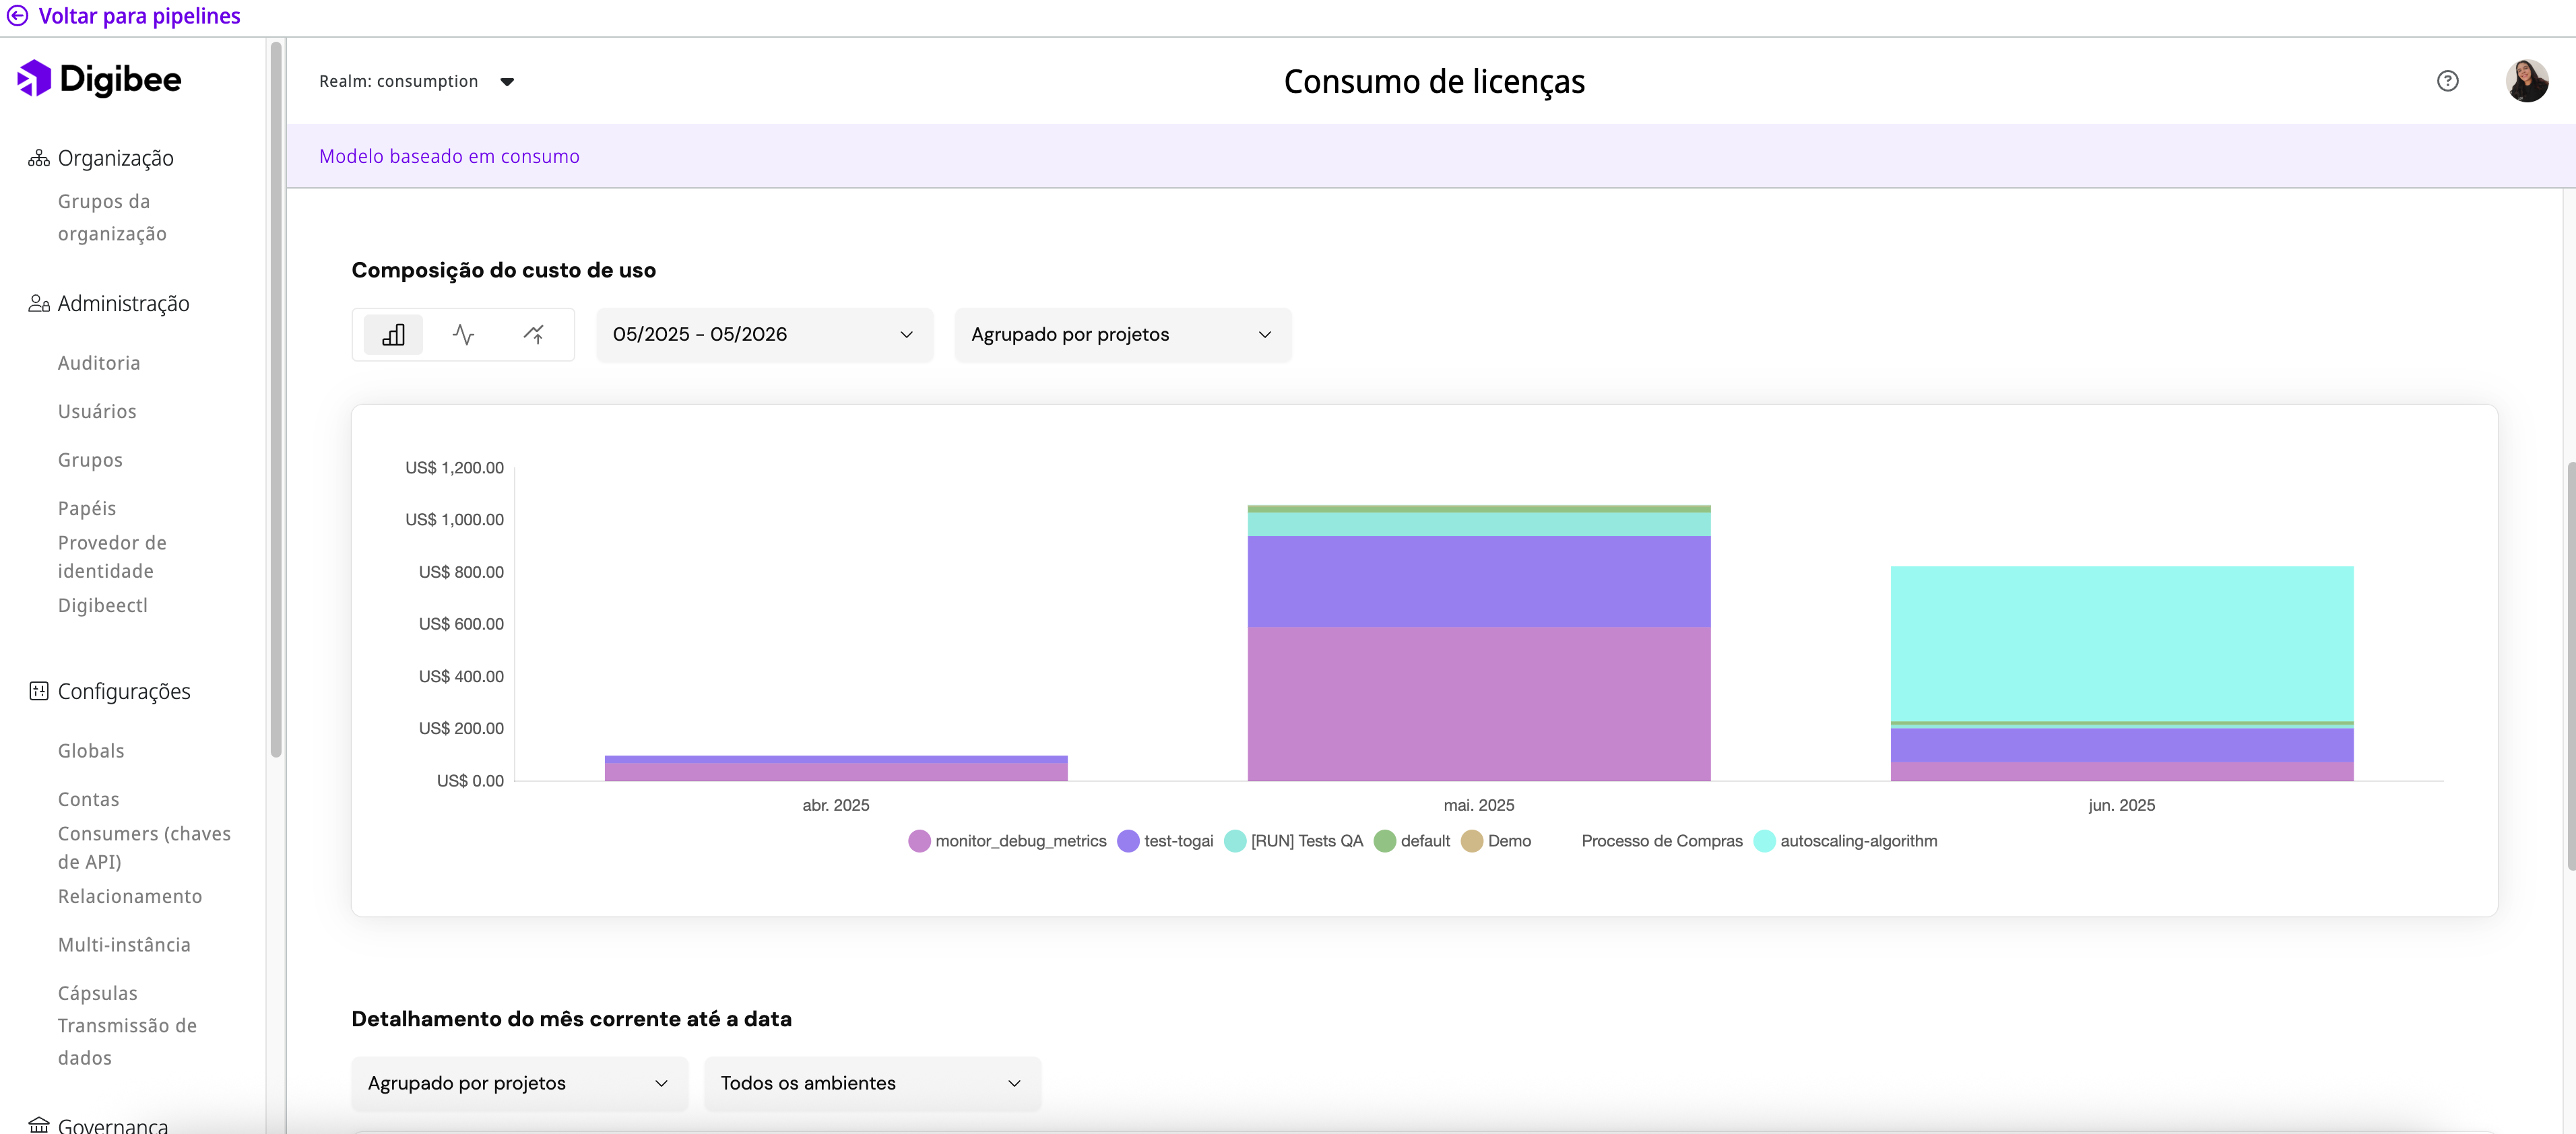Go to Usuários in the sidebar
This screenshot has width=2576, height=1134.
tap(97, 411)
